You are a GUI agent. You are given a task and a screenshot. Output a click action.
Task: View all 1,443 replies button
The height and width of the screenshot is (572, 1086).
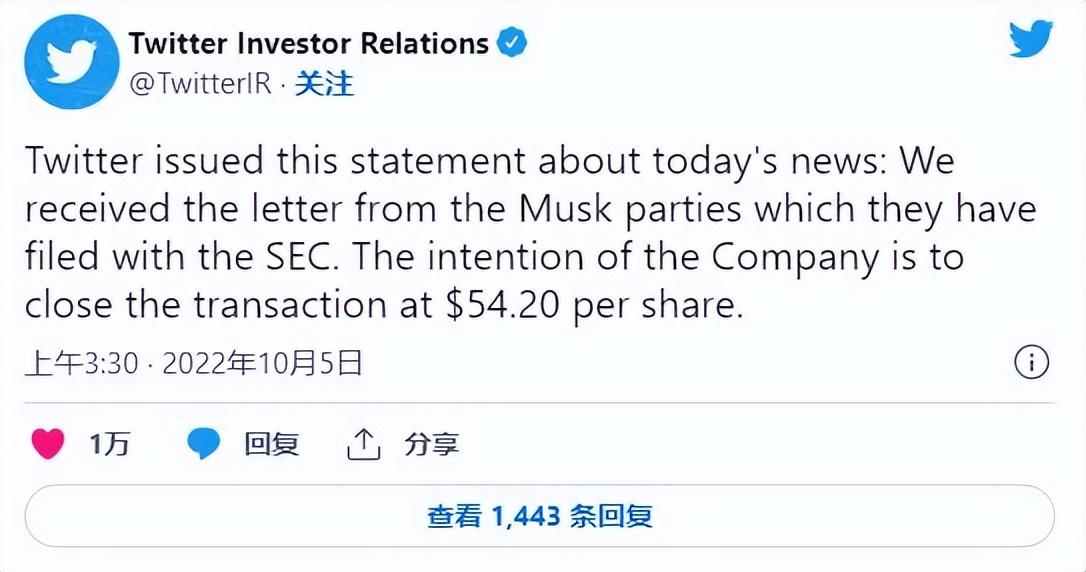(x=540, y=516)
